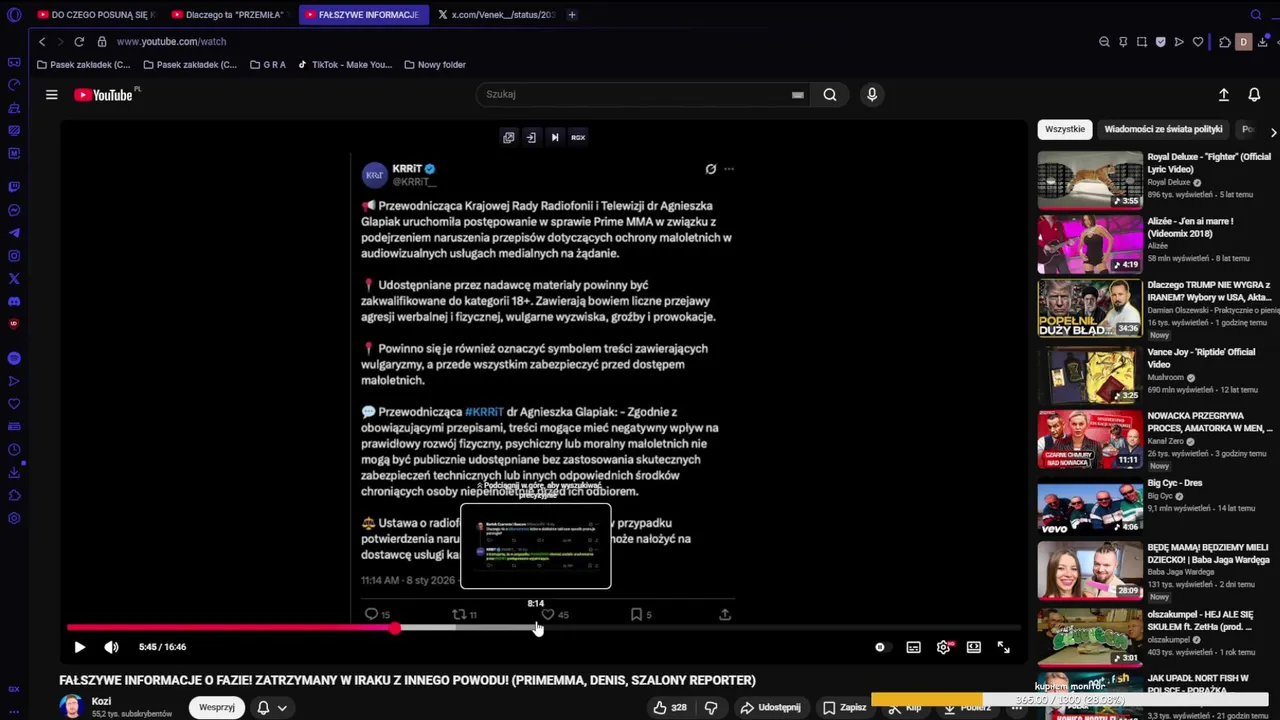Go back in browser history
Viewport: 1280px width, 720px height.
(42, 42)
